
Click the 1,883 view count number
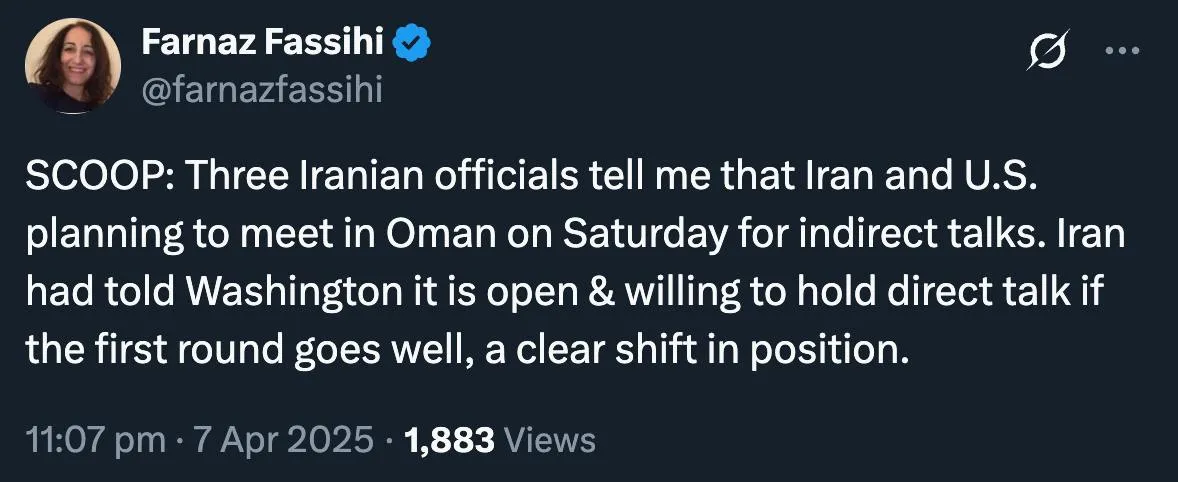pos(448,441)
